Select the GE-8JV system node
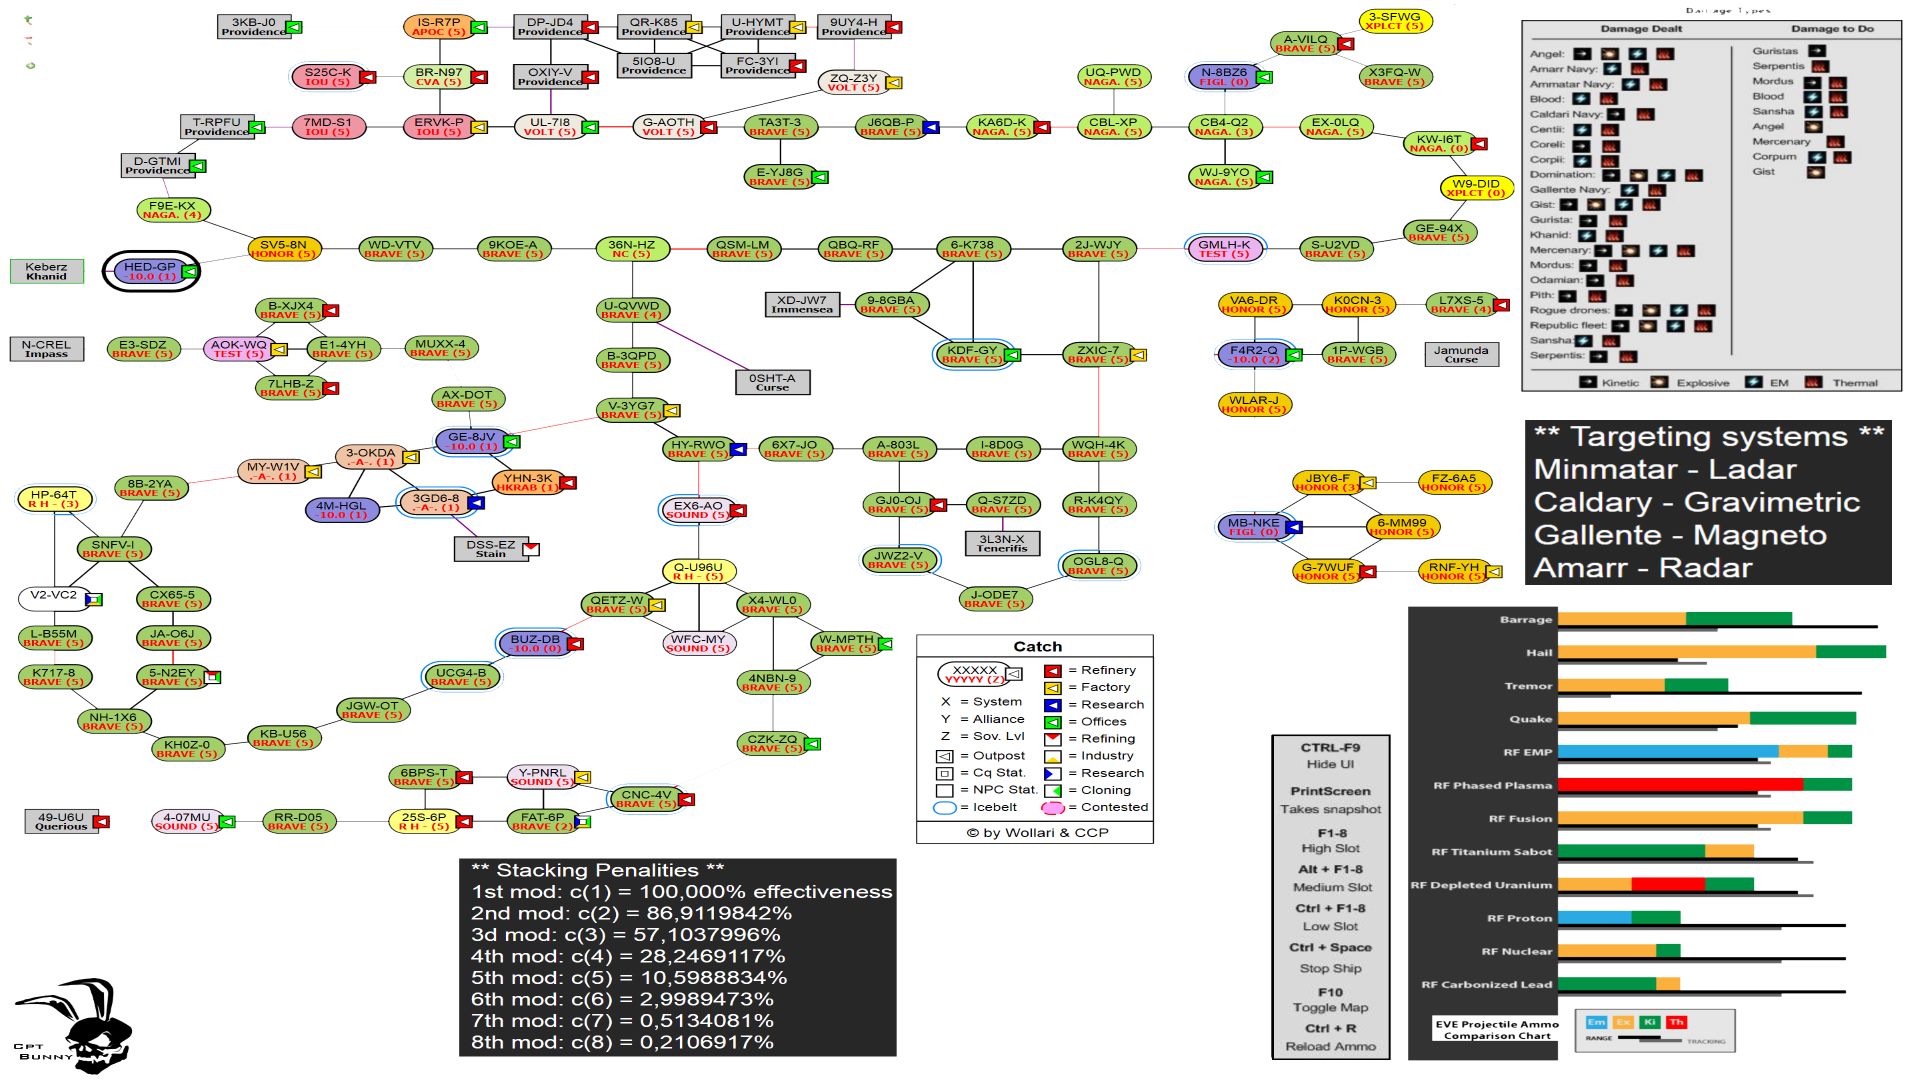 coord(471,442)
